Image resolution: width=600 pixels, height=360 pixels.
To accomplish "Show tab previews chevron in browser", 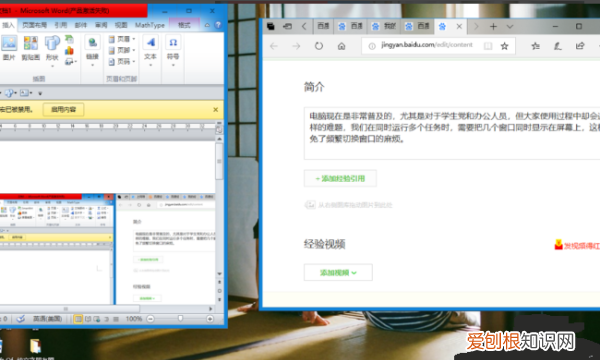I will click(510, 26).
